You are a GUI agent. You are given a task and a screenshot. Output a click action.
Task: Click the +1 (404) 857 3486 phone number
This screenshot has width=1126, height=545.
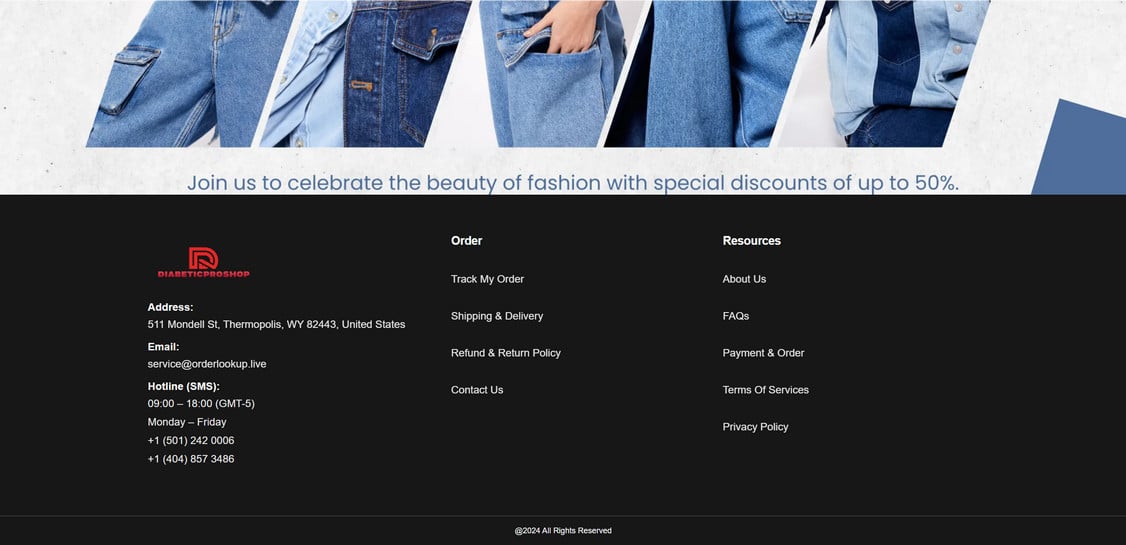pyautogui.click(x=191, y=459)
